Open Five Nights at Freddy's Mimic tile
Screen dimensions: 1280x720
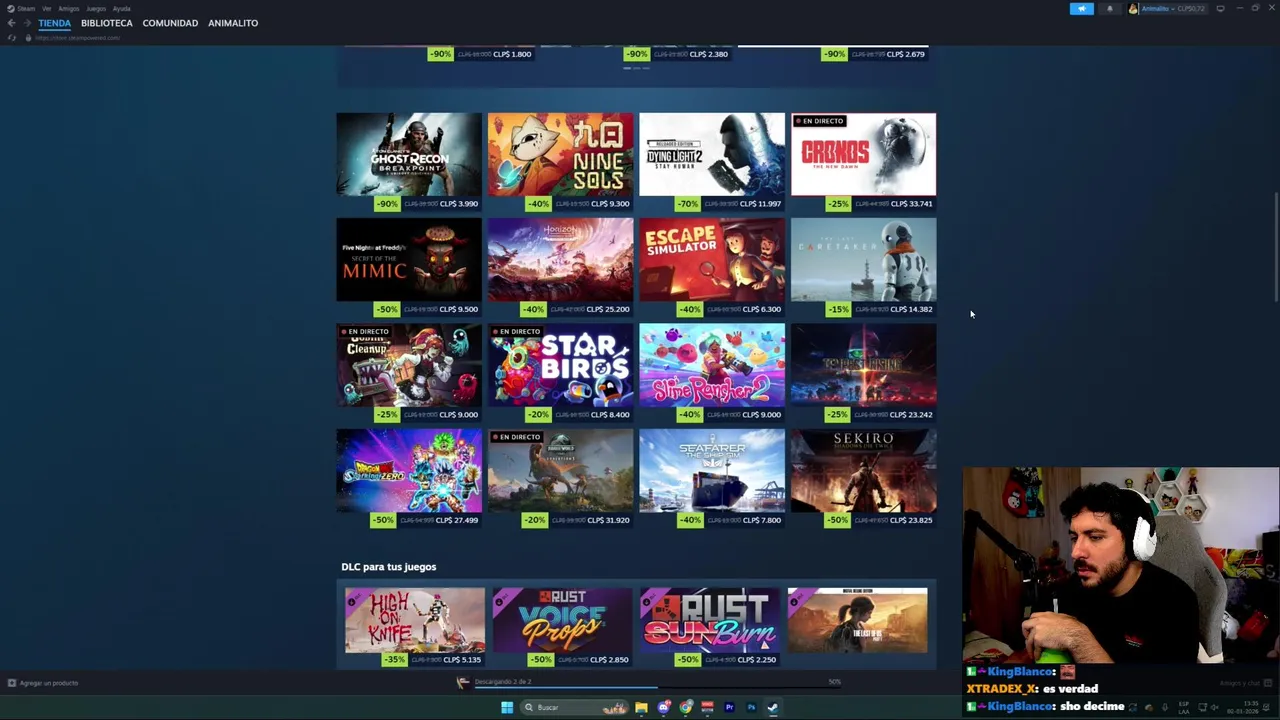pos(409,260)
